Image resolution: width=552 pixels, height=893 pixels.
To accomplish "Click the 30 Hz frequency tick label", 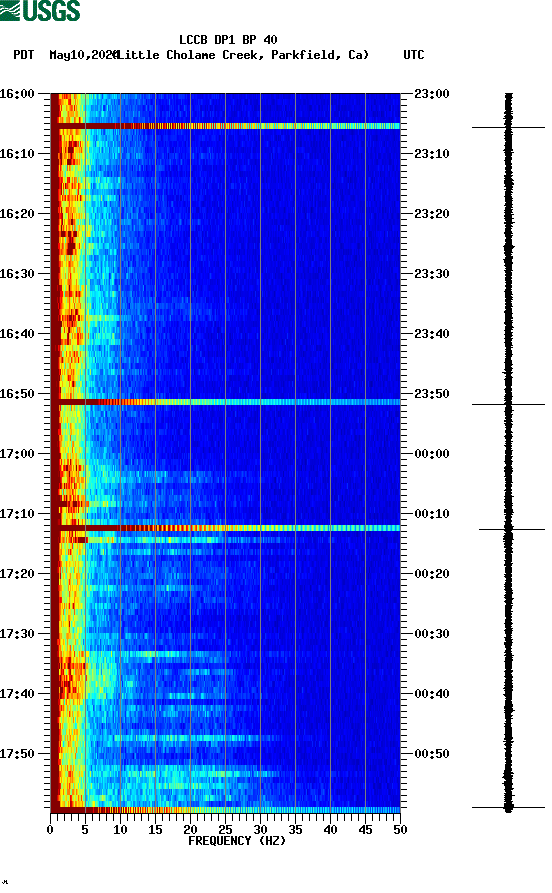I will (x=260, y=830).
